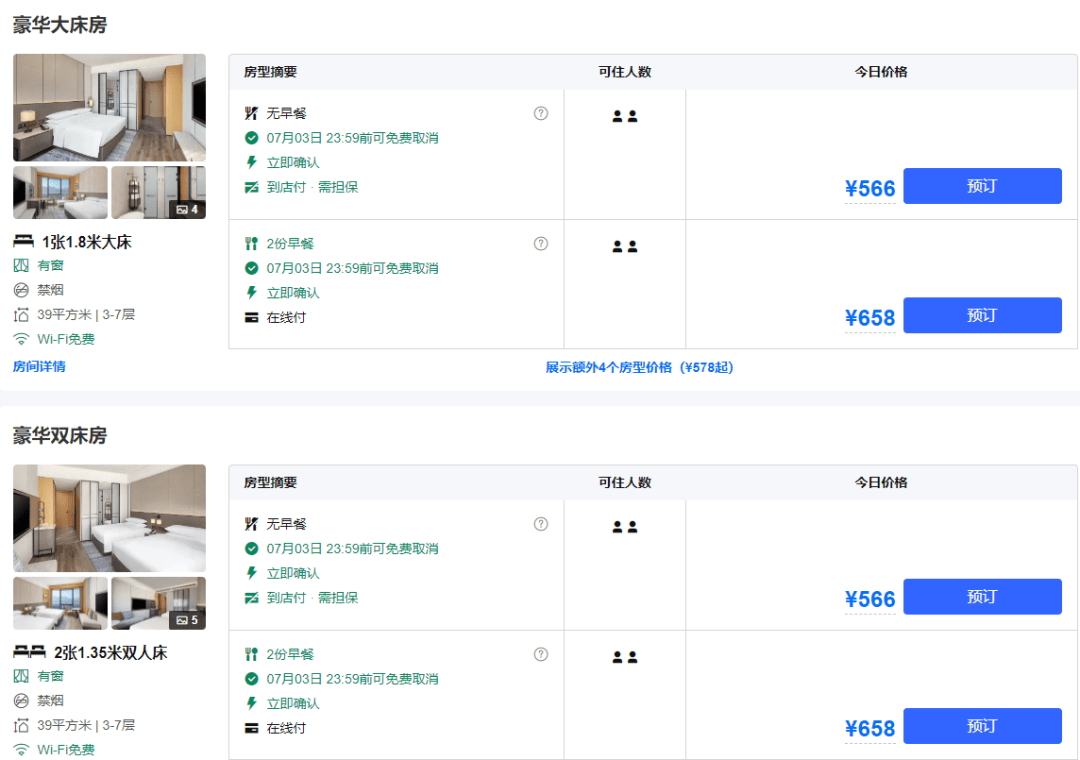Click ¥658 price of first room breakdown
This screenshot has width=1080, height=760.
[x=870, y=318]
